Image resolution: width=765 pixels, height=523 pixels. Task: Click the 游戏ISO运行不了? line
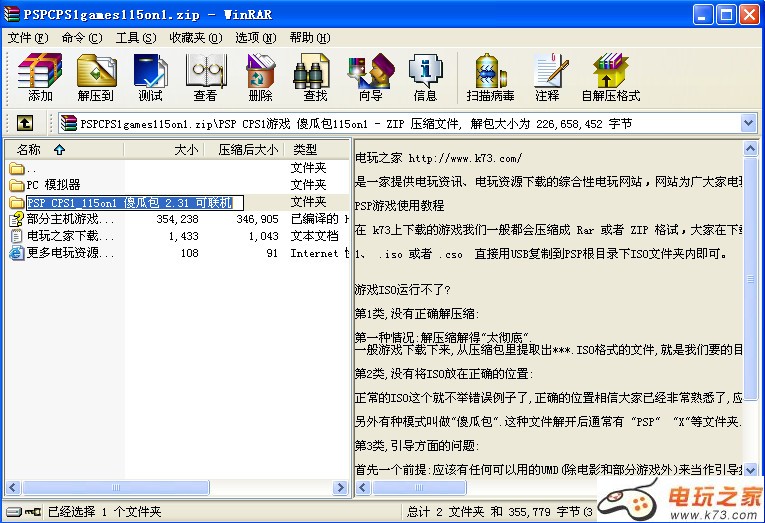click(403, 290)
